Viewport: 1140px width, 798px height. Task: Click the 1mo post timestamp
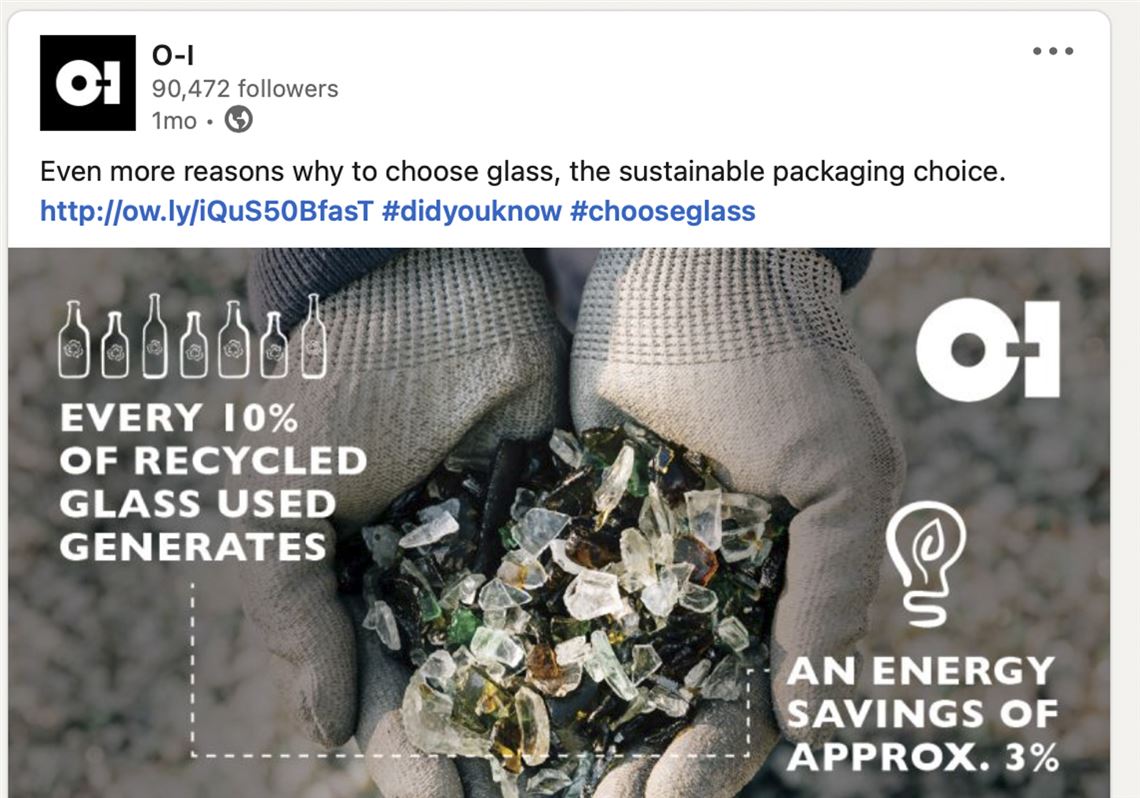coord(174,121)
